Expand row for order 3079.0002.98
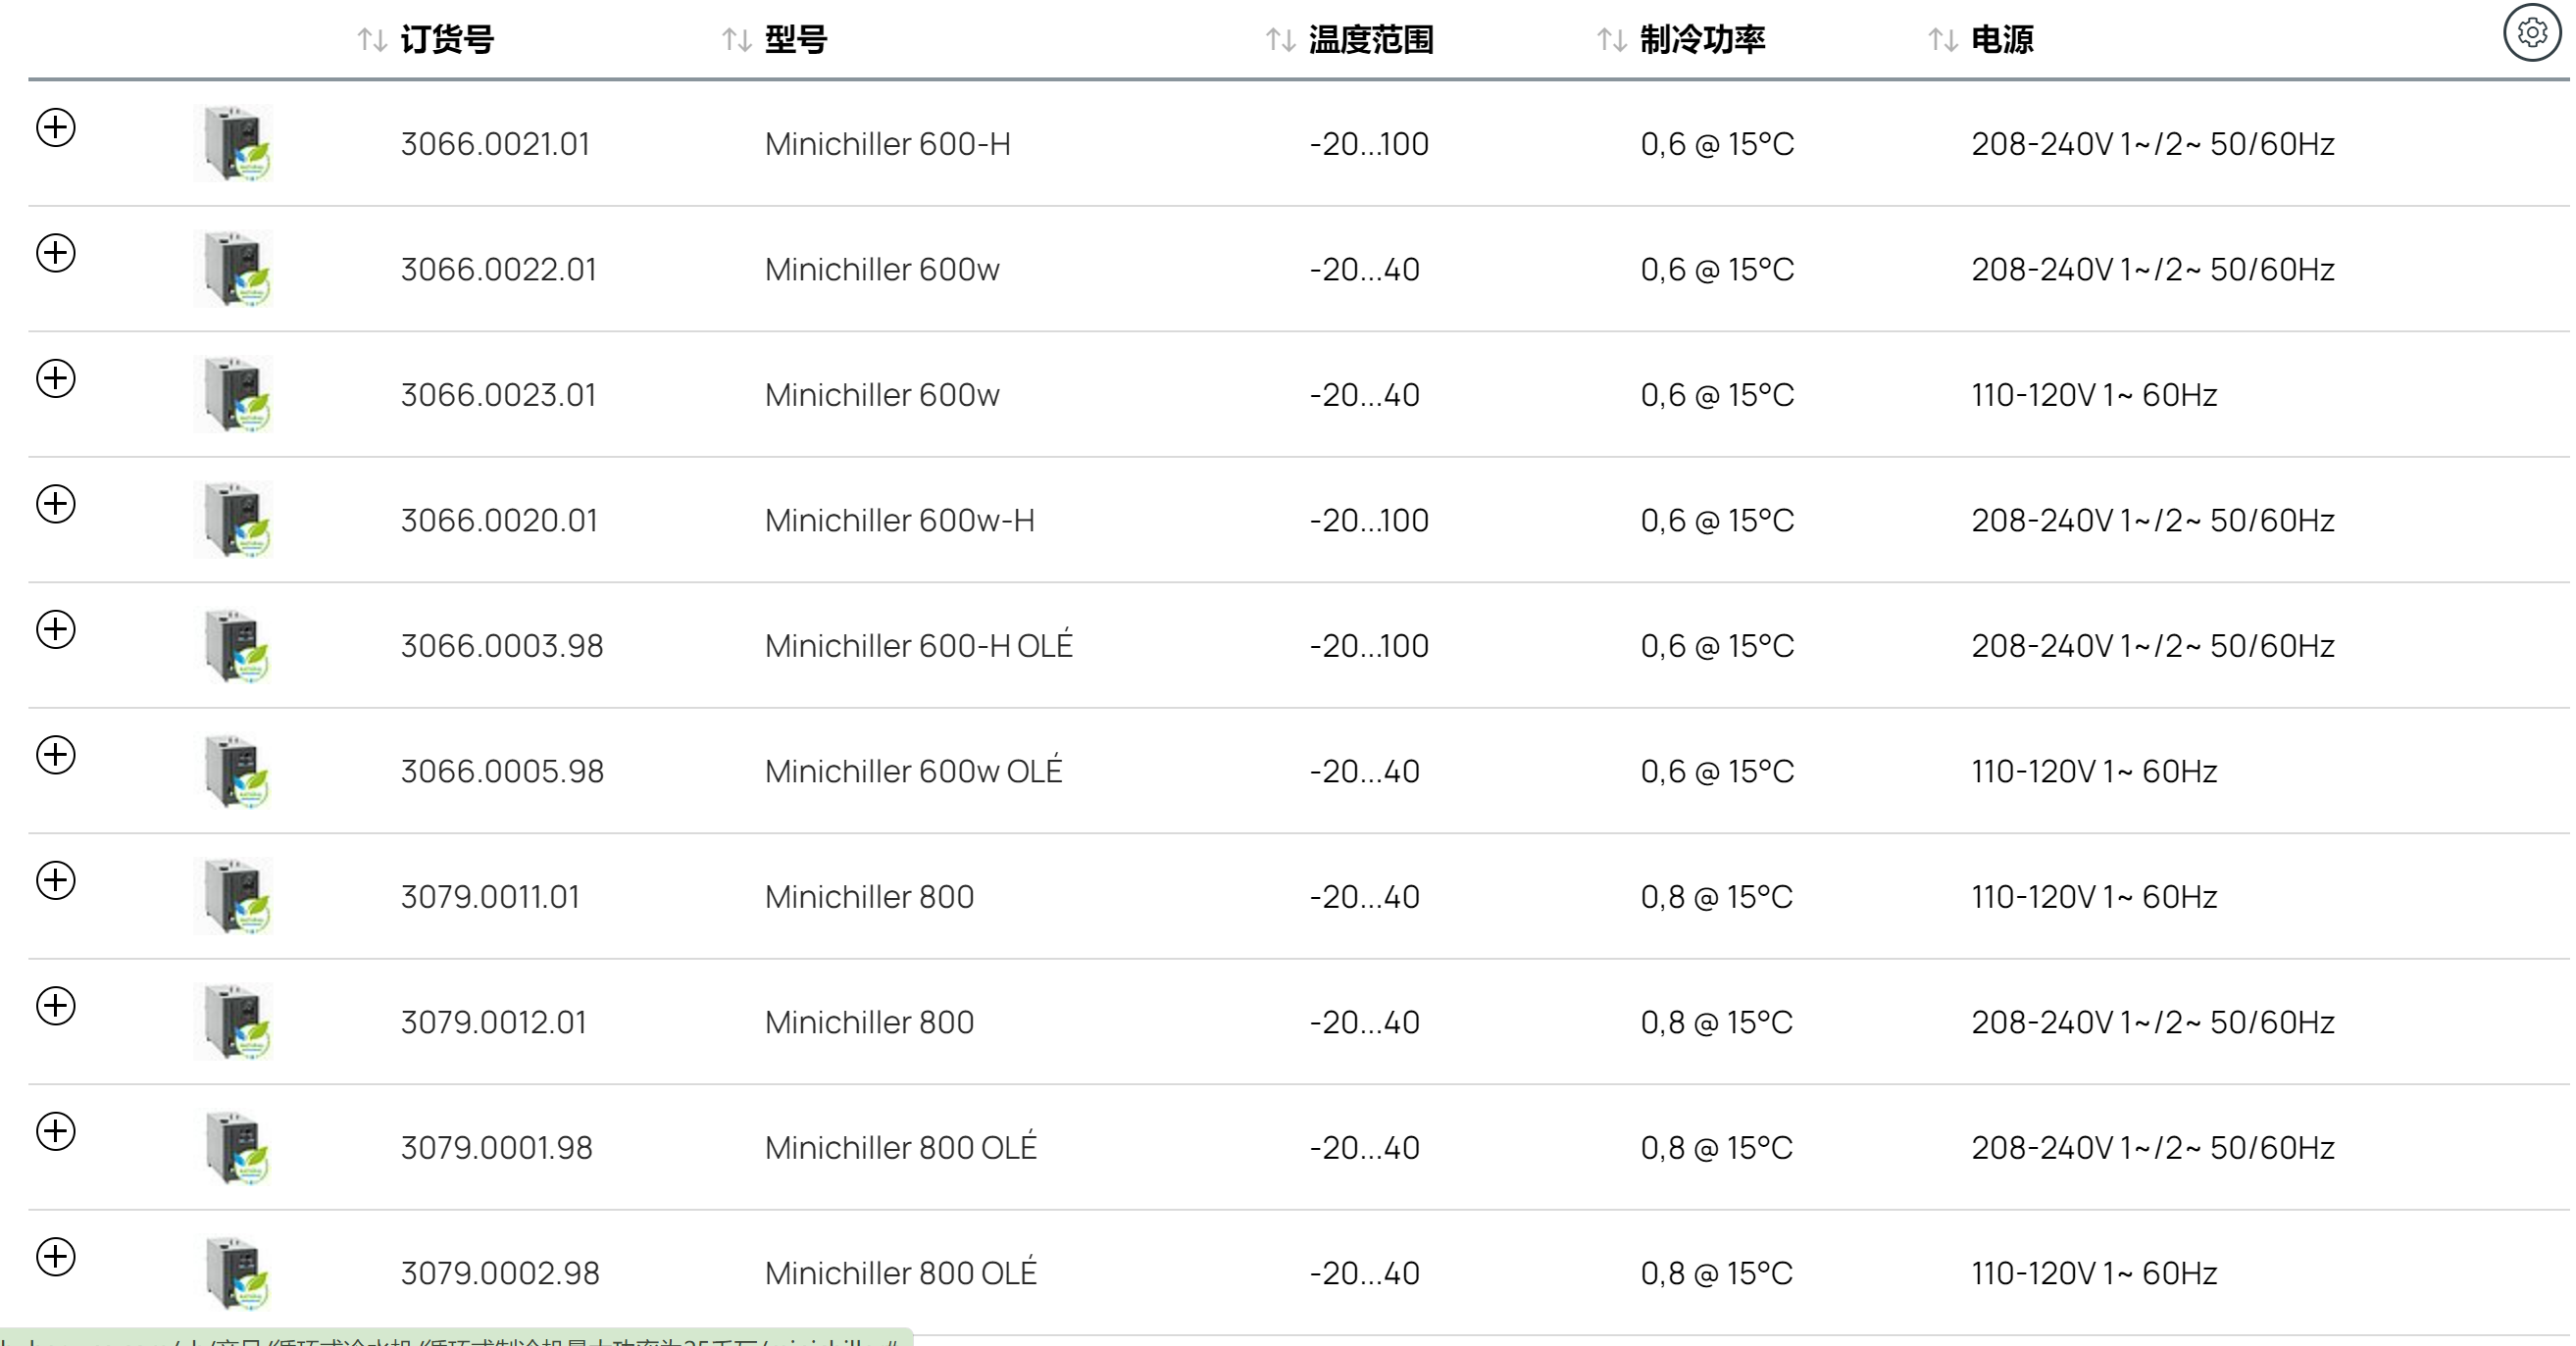The width and height of the screenshot is (2576, 1346). pyautogui.click(x=56, y=1257)
